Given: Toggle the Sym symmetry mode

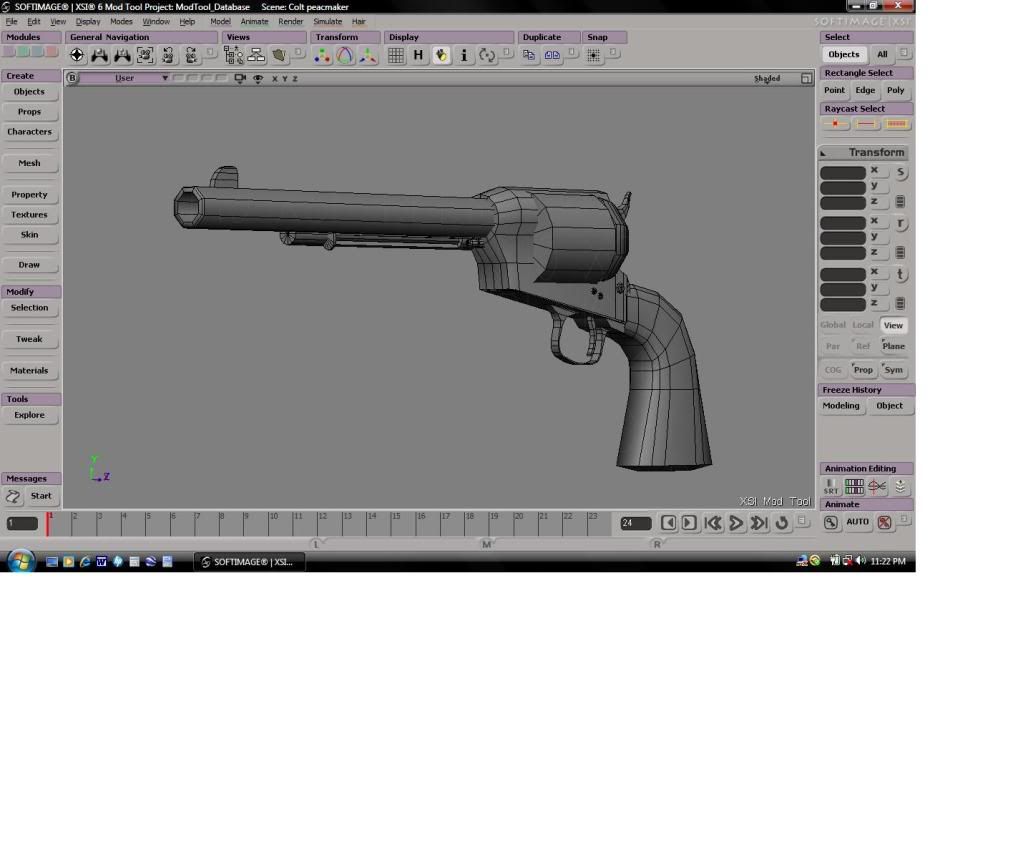Looking at the screenshot, I should tap(893, 370).
